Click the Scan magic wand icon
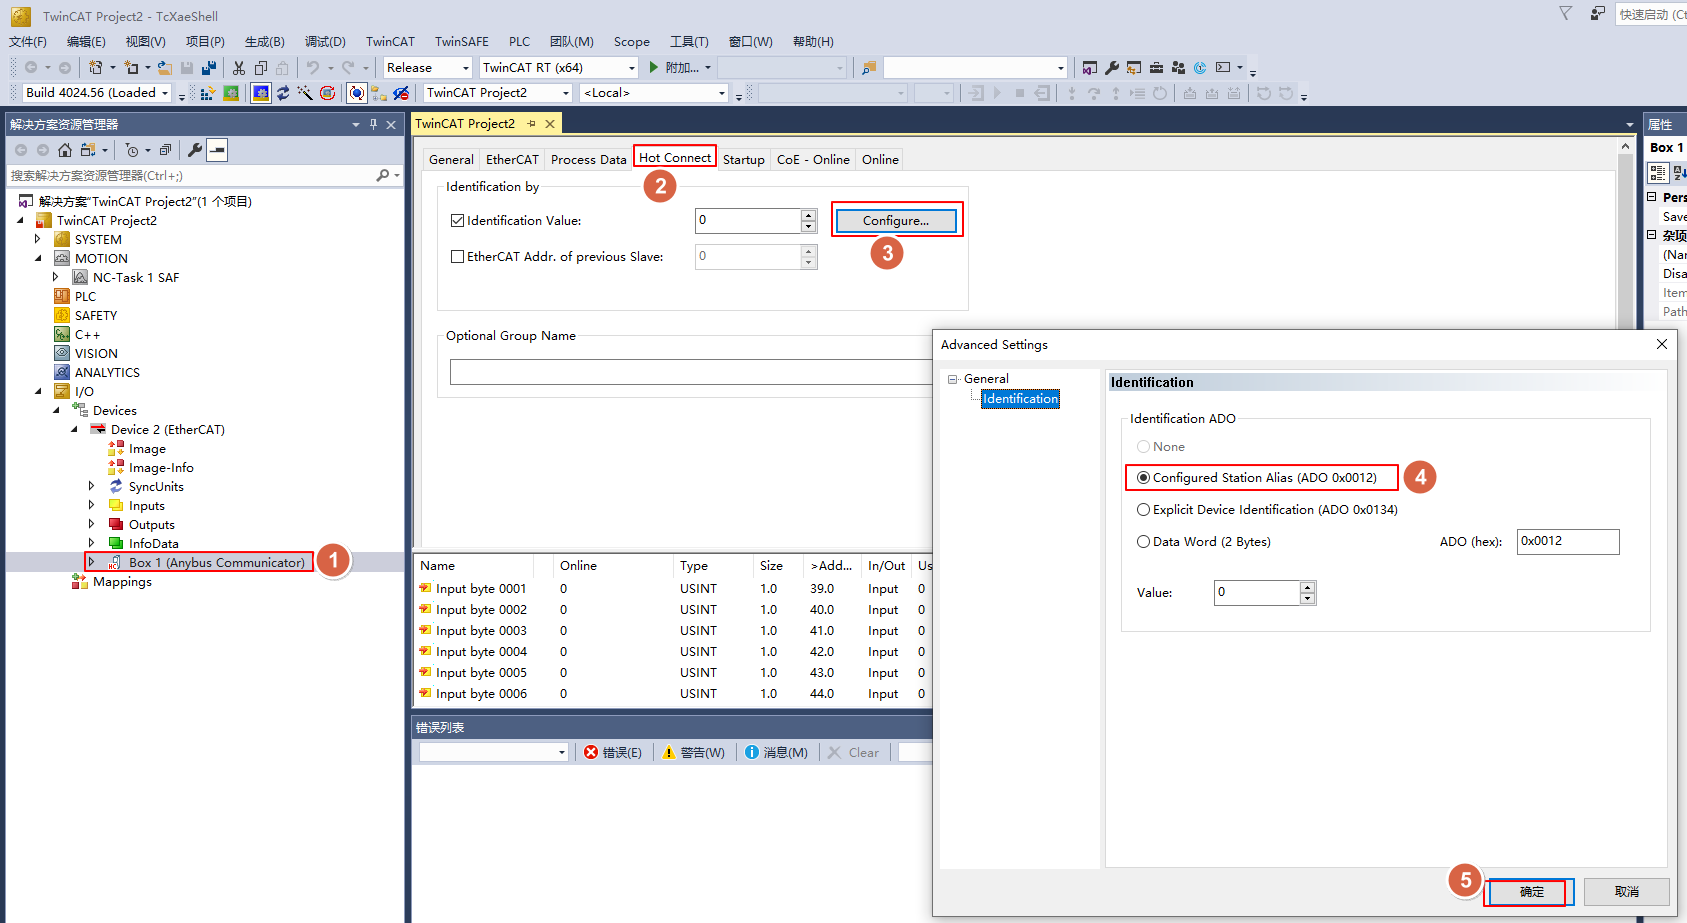This screenshot has height=923, width=1687. pyautogui.click(x=305, y=93)
